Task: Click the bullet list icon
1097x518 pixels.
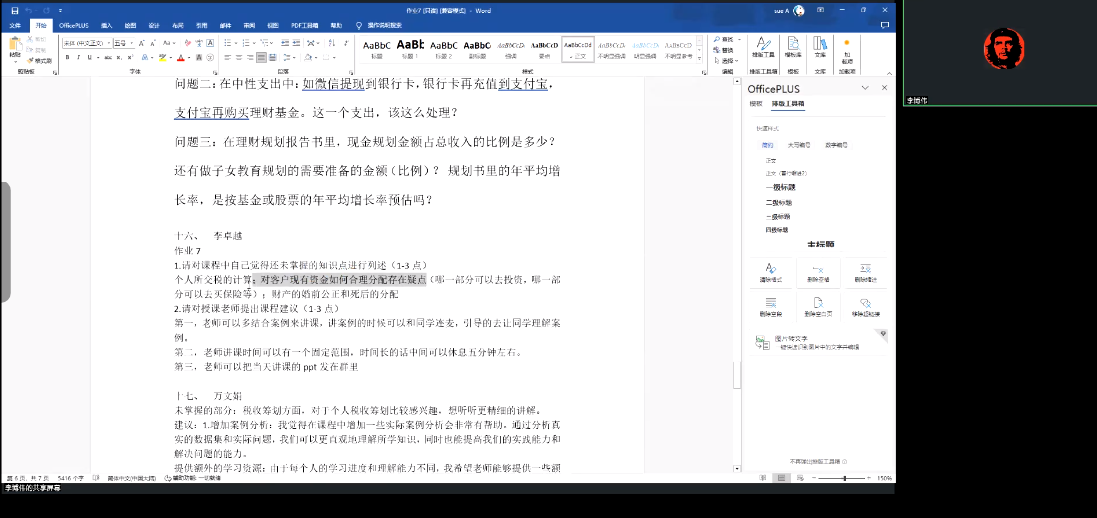Action: [x=228, y=43]
